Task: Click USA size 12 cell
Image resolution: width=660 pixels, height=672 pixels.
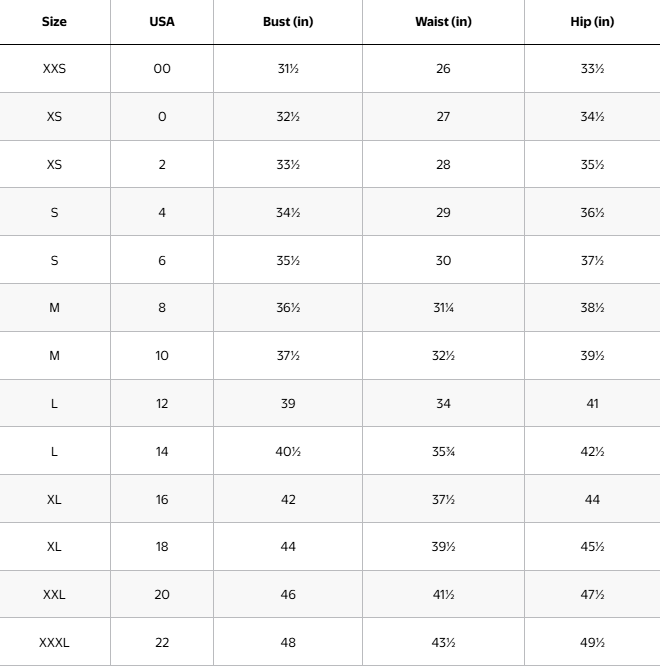Action: click(x=162, y=403)
